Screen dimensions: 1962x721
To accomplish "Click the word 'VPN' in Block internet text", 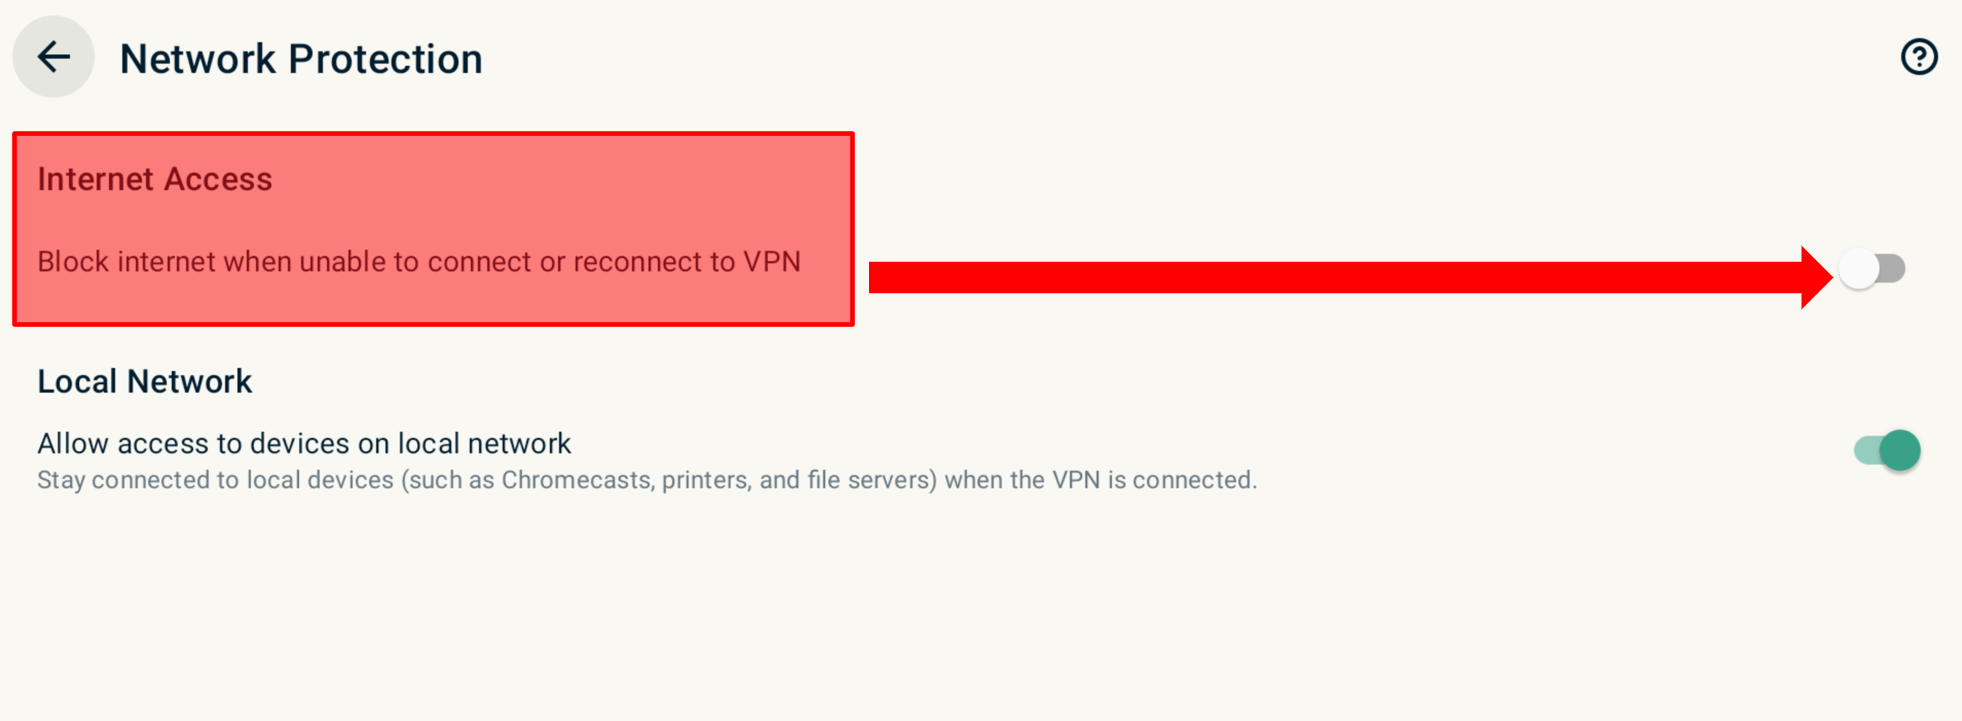I will (771, 262).
